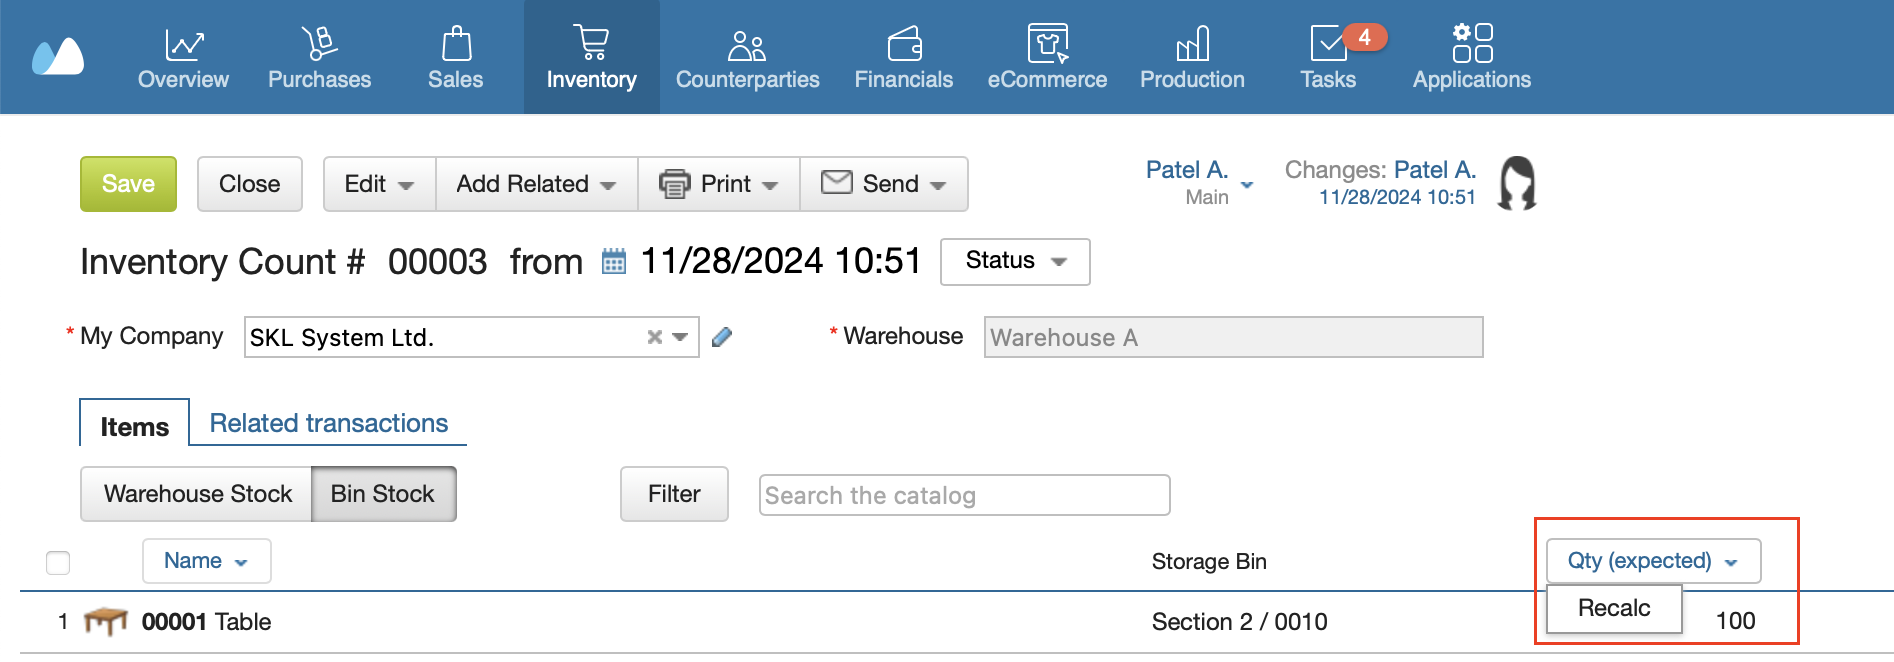
Task: Switch to the Items tab
Action: (x=135, y=427)
